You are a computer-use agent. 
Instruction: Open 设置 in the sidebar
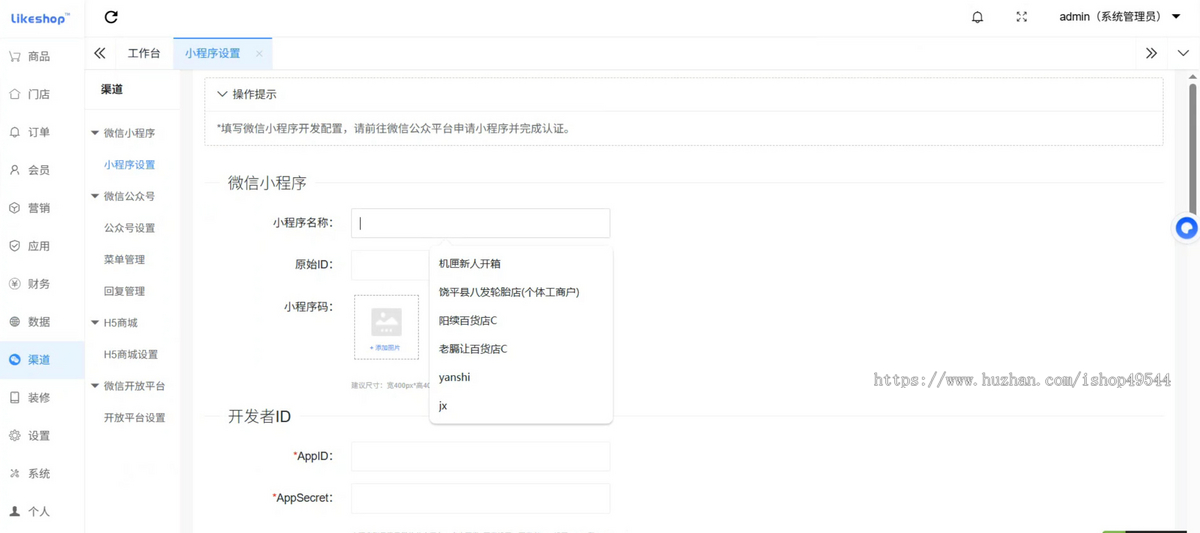[42, 436]
